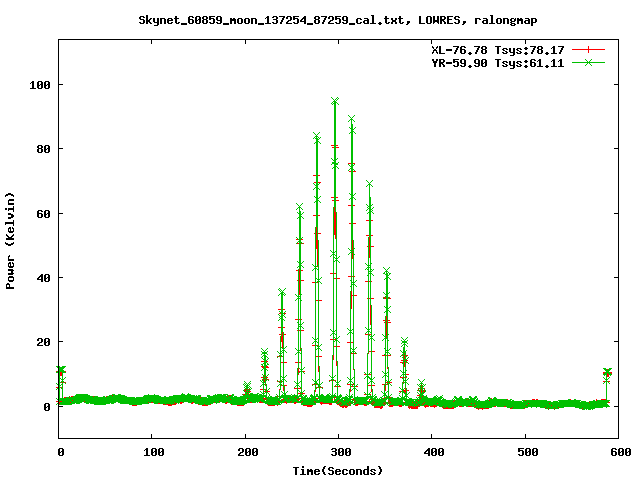
Task: Click the y-axis tick label 0
Action: [x=47, y=407]
